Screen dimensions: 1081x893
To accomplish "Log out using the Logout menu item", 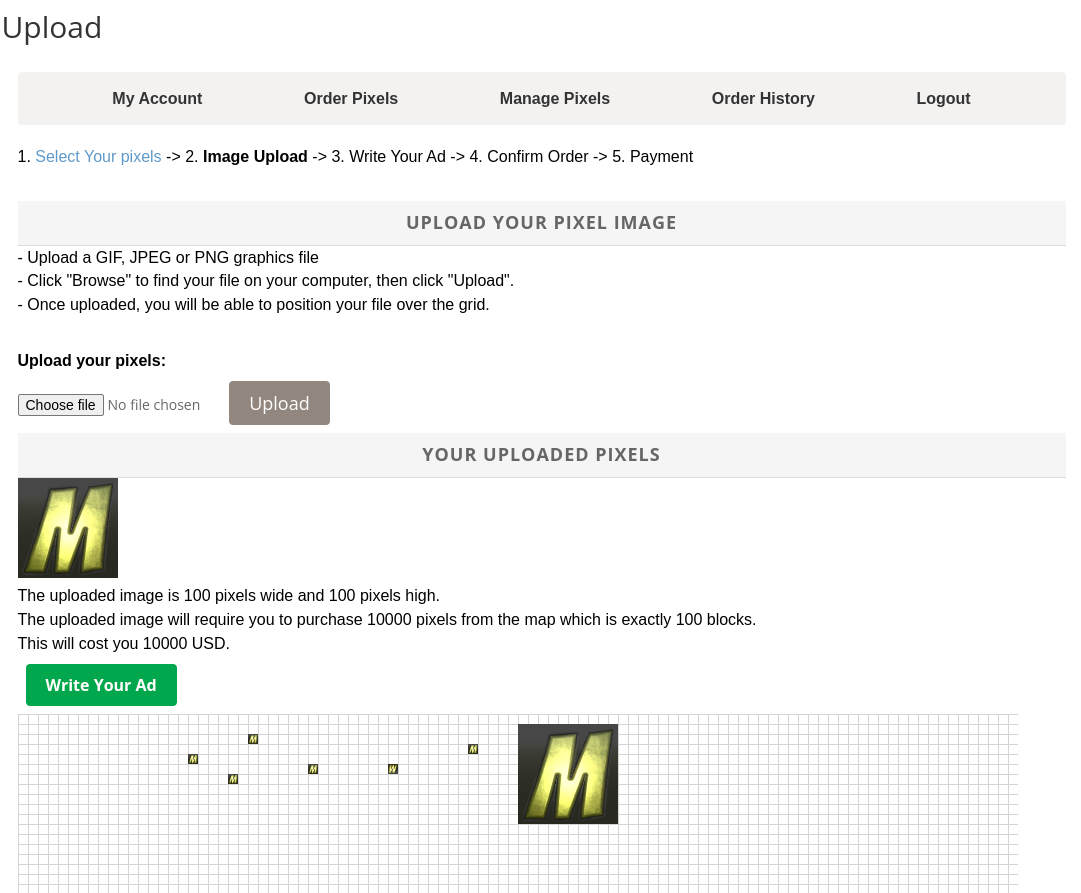I will tap(943, 98).
